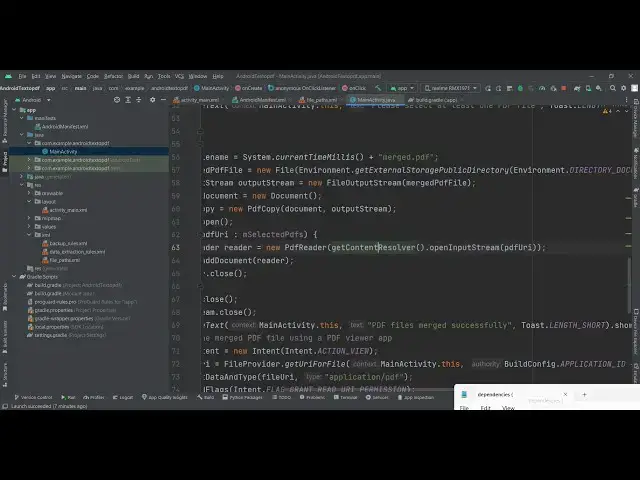Open IDE settings gear in main toolbar
Image resolution: width=640 pixels, height=480 pixels.
(623, 88)
